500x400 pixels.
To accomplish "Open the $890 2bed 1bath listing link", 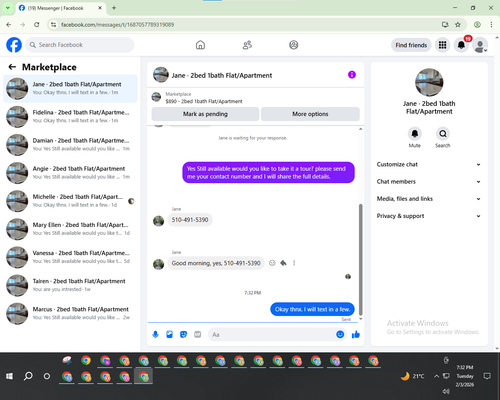I will pyautogui.click(x=204, y=101).
